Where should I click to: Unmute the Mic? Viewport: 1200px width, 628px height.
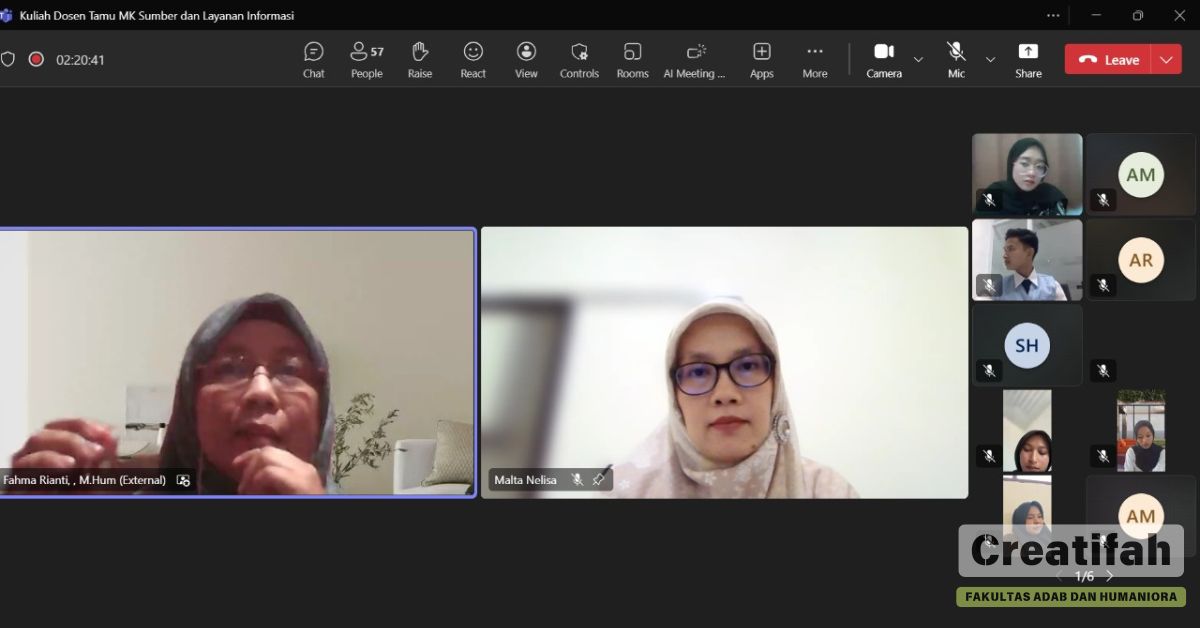coord(956,59)
